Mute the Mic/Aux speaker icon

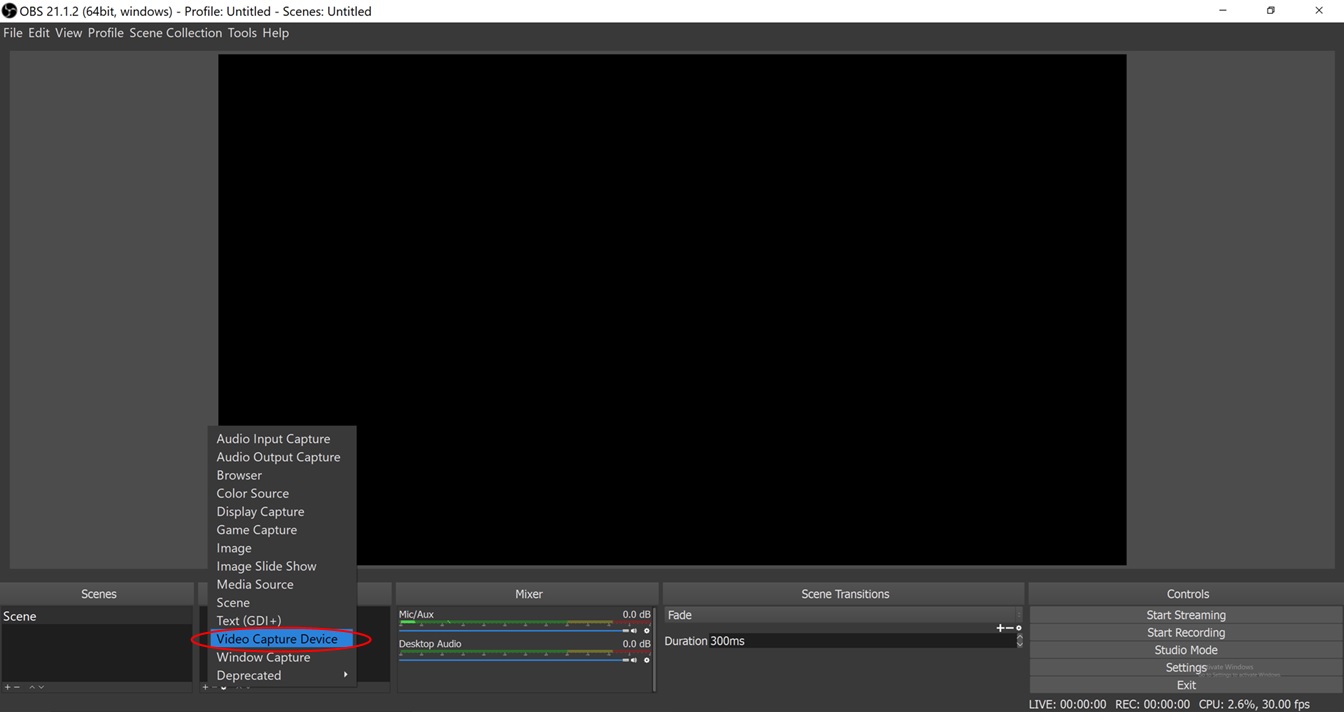634,631
